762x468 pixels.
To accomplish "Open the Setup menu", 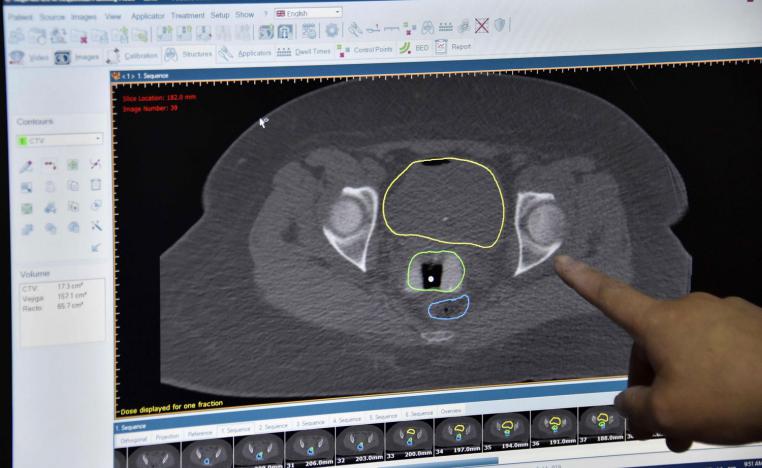I will [220, 15].
